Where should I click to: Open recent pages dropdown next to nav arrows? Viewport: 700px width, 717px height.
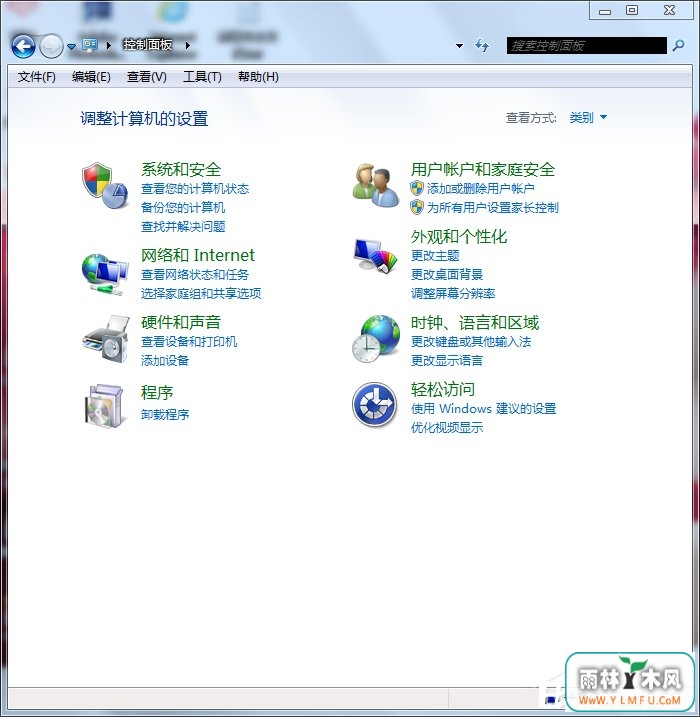click(x=71, y=46)
